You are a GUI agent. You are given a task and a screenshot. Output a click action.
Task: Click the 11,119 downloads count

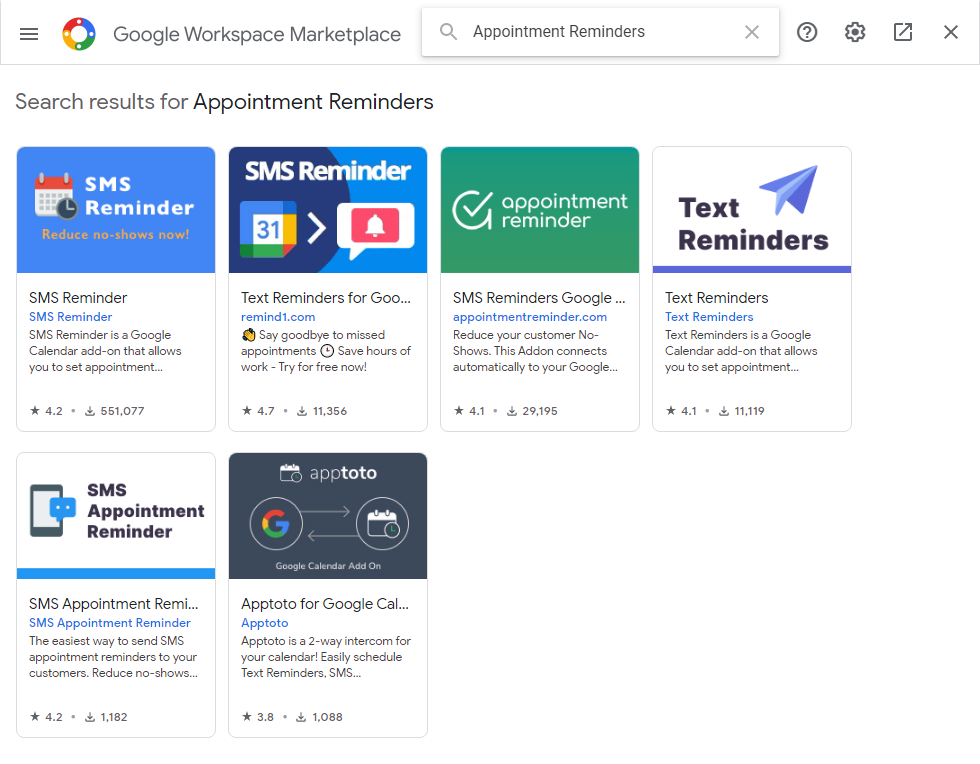click(742, 411)
